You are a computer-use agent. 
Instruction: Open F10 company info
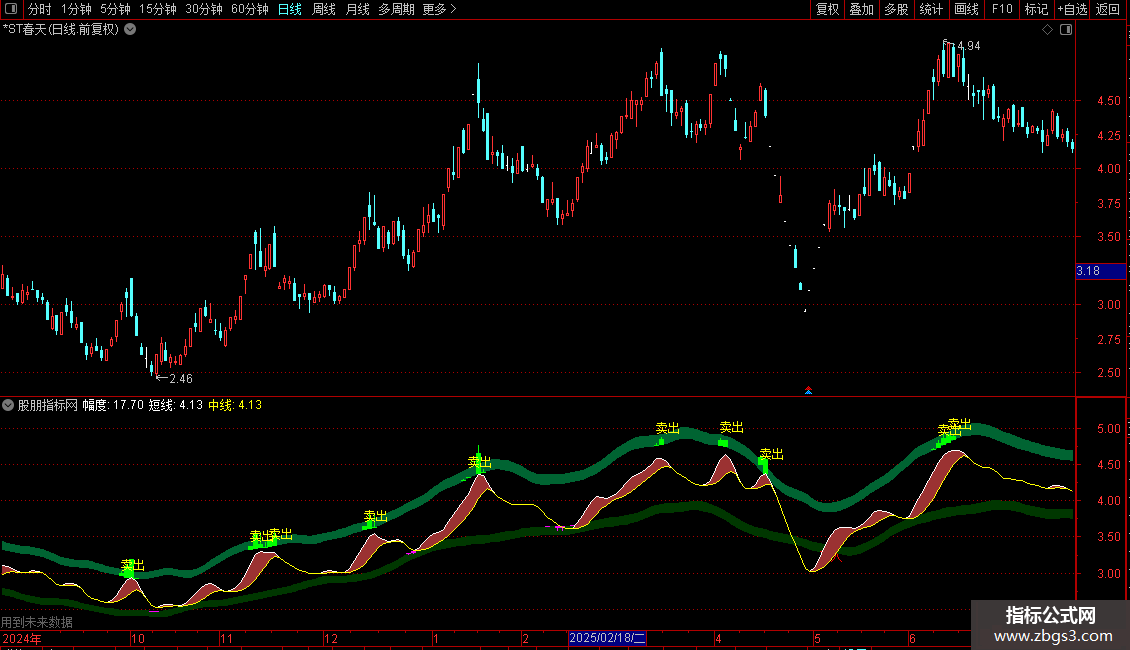tap(1002, 9)
